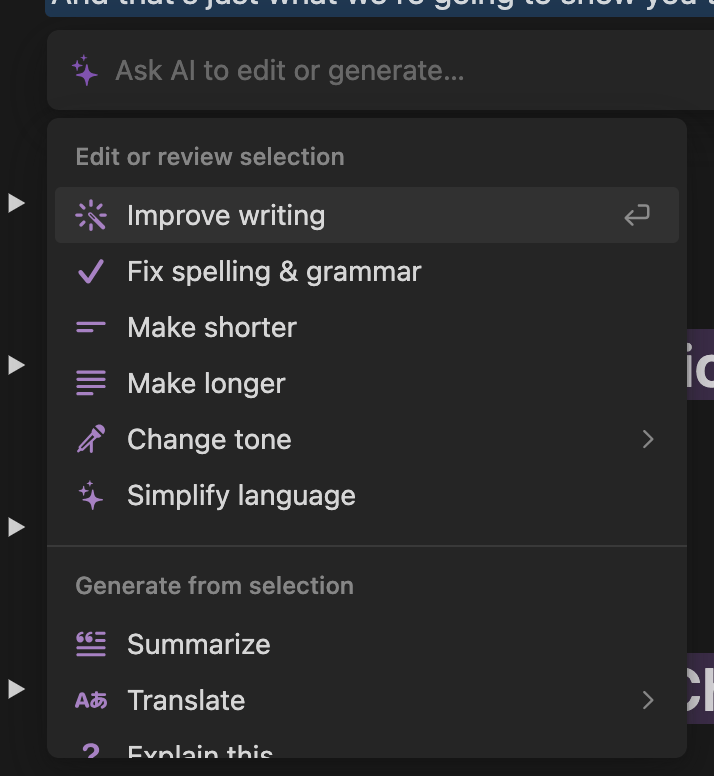Expand the toggle triangle beside the menu divider

16,527
